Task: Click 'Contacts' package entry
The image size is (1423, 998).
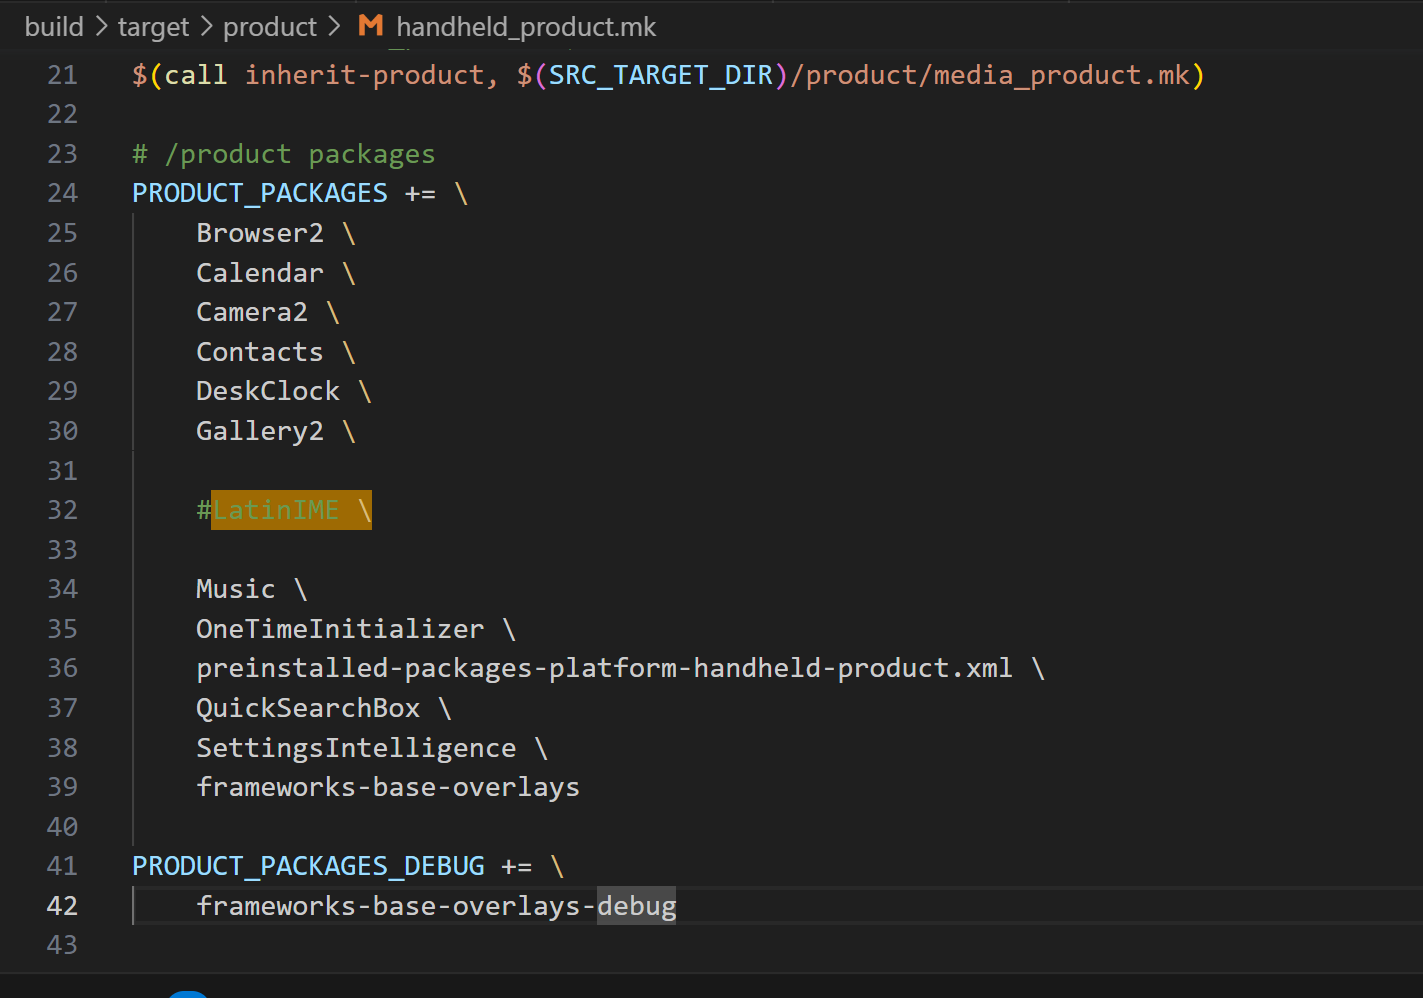Action: [260, 352]
